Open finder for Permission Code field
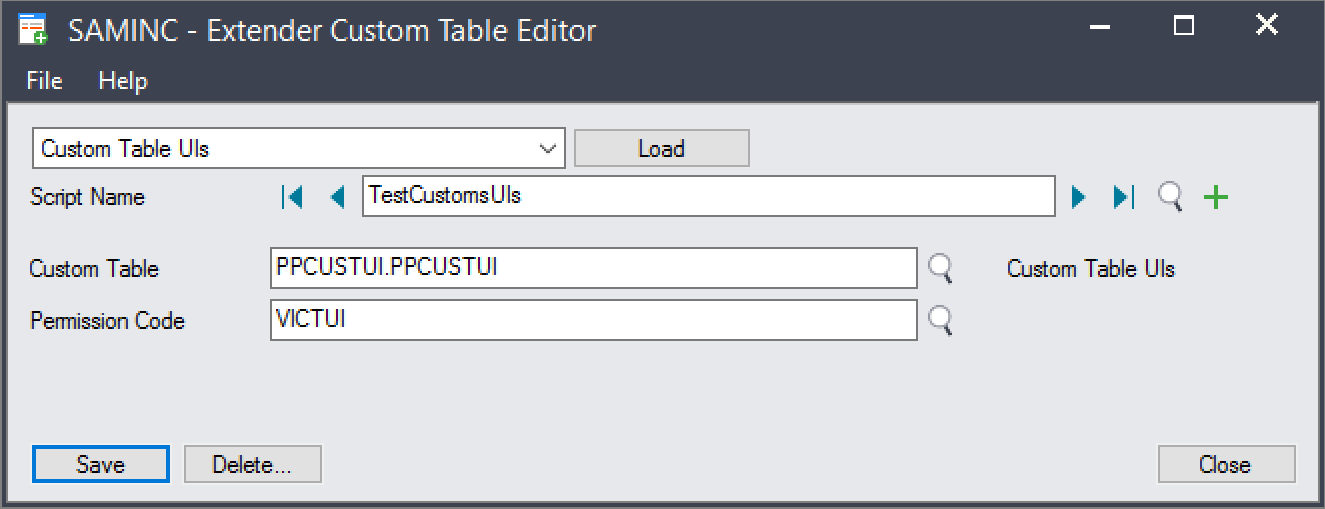This screenshot has height=509, width=1325. 940,319
